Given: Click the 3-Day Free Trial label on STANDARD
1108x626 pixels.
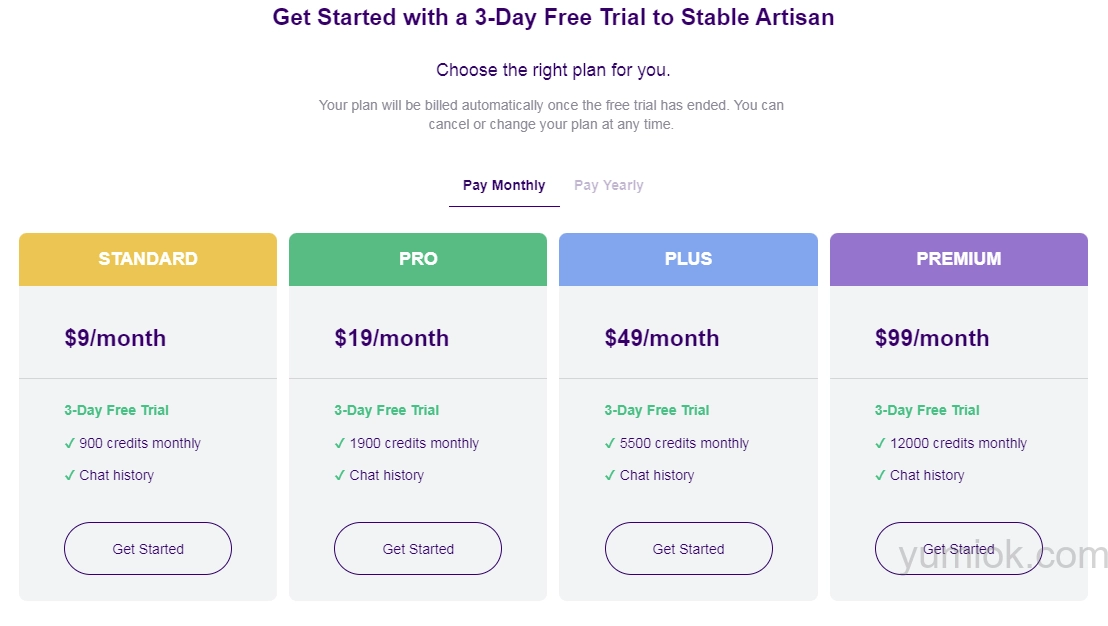Looking at the screenshot, I should click(116, 410).
